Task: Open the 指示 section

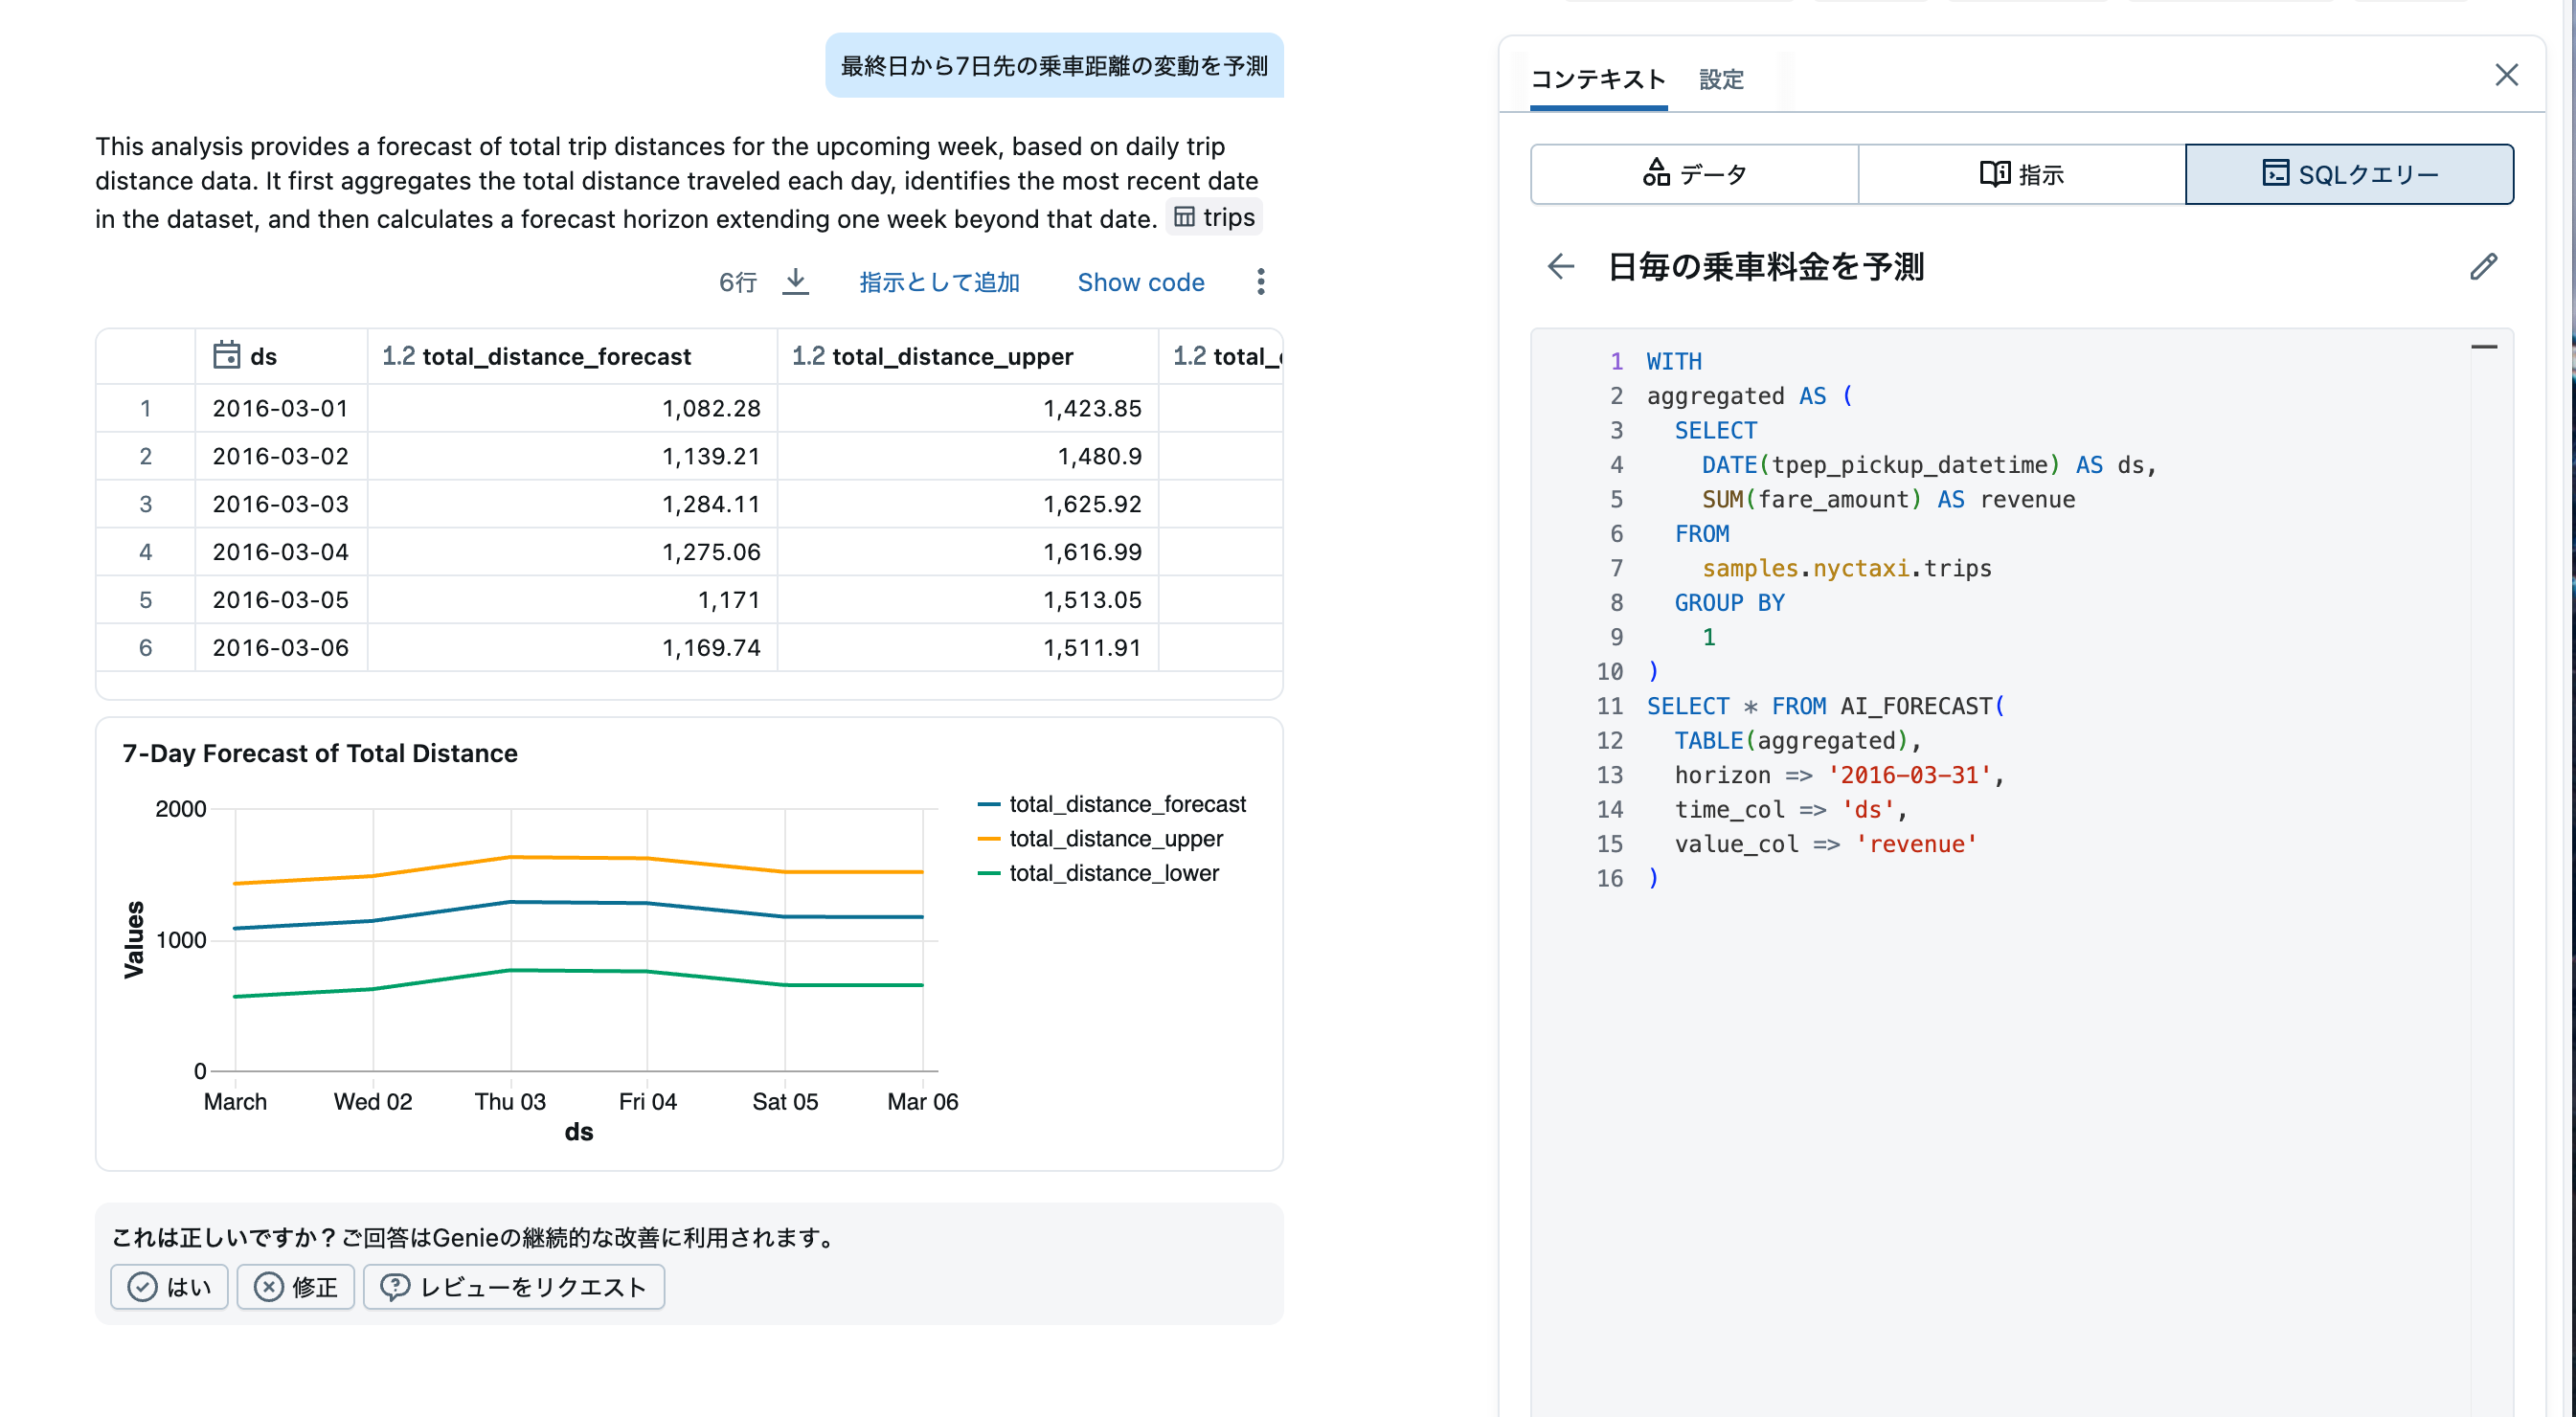Action: click(x=2021, y=174)
